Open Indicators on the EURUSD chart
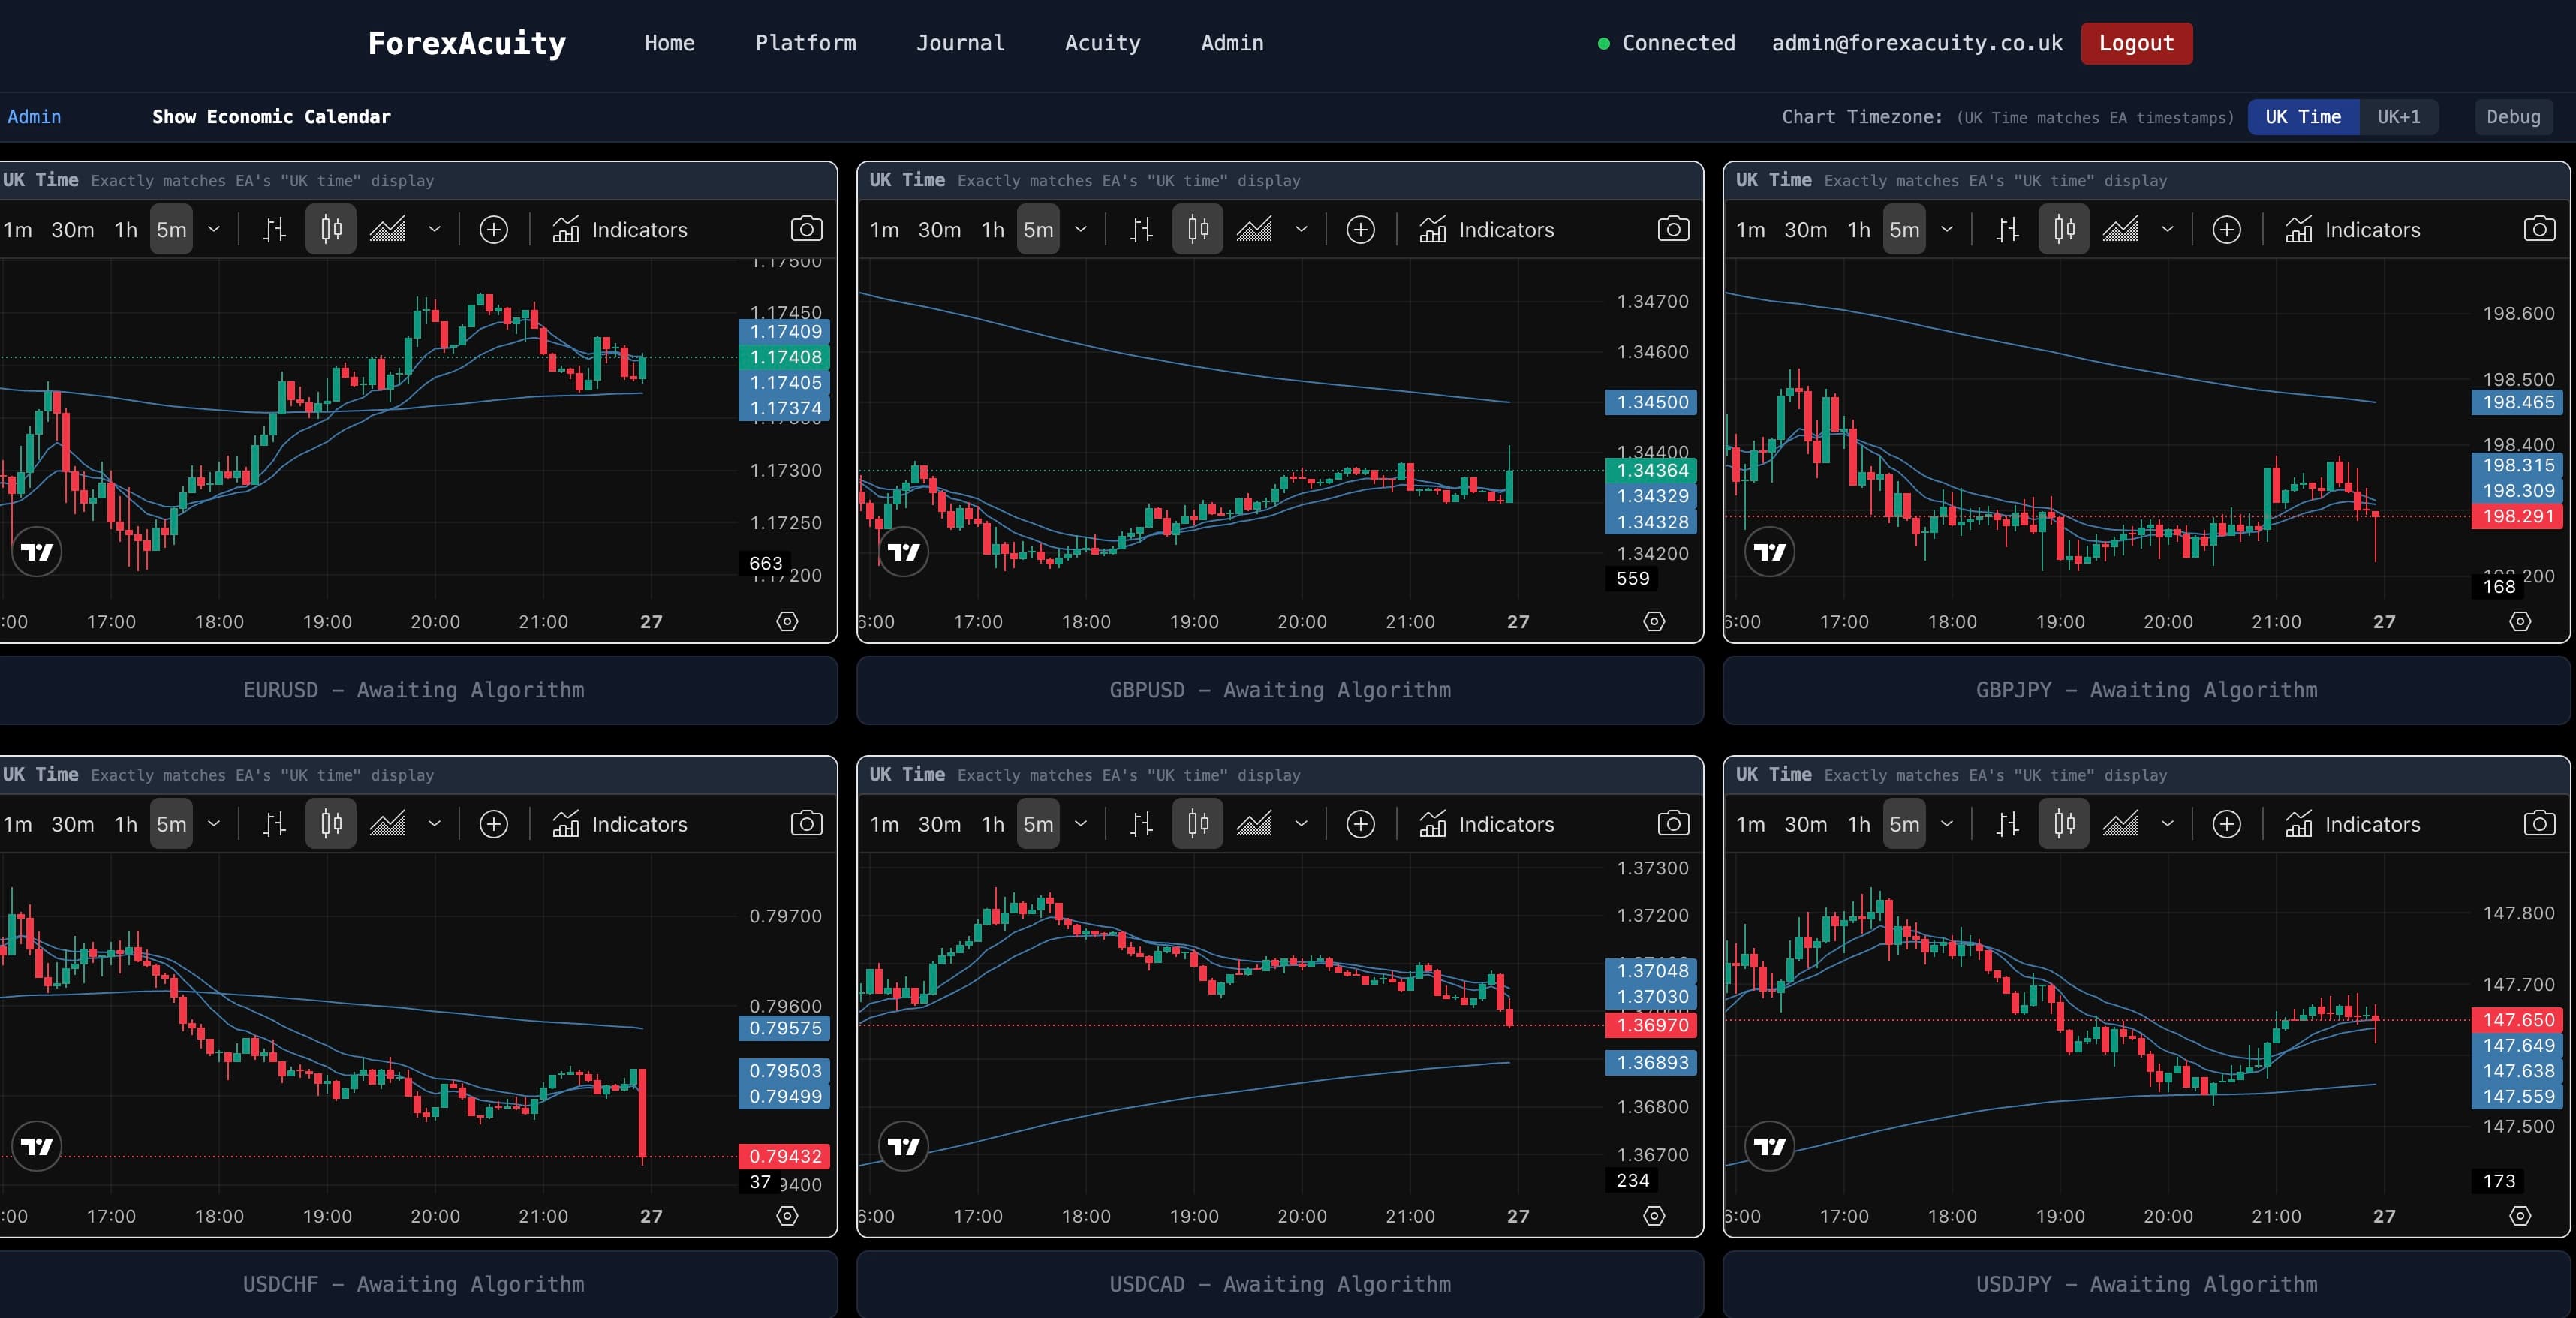This screenshot has height=1318, width=2576. pyautogui.click(x=620, y=230)
